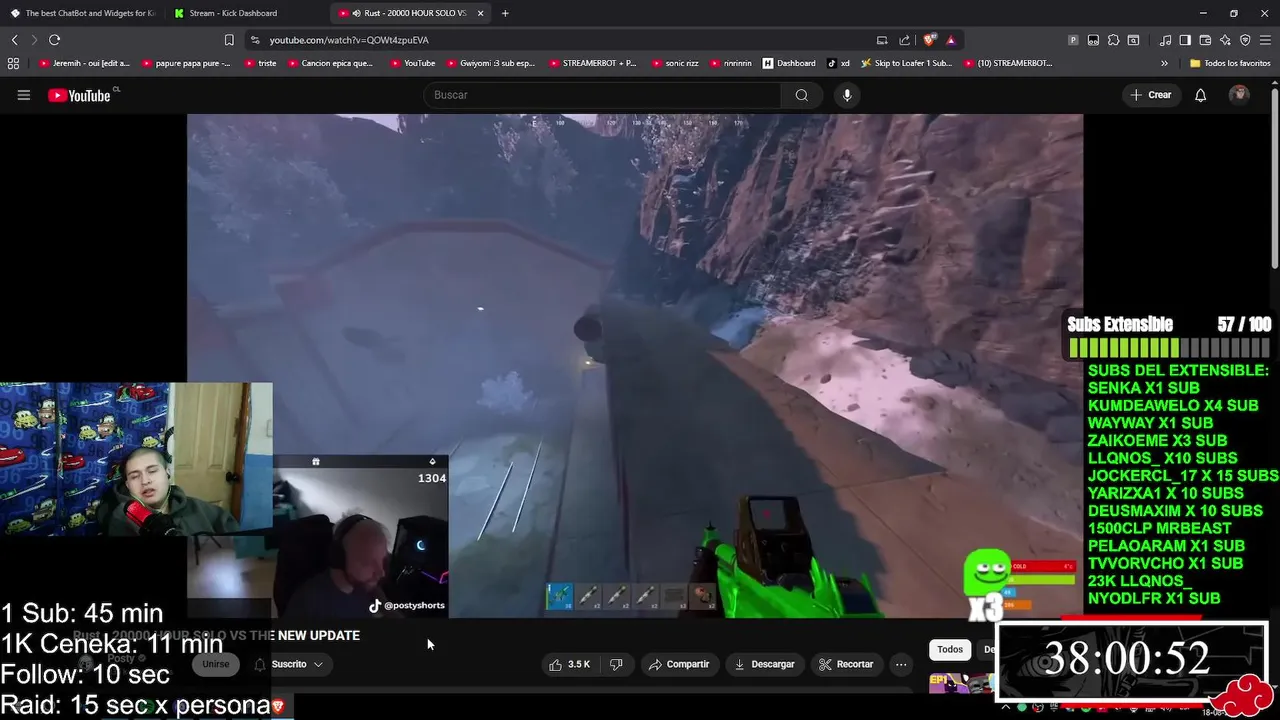The width and height of the screenshot is (1280, 720).
Task: Click the search magnifier button
Action: pos(801,95)
